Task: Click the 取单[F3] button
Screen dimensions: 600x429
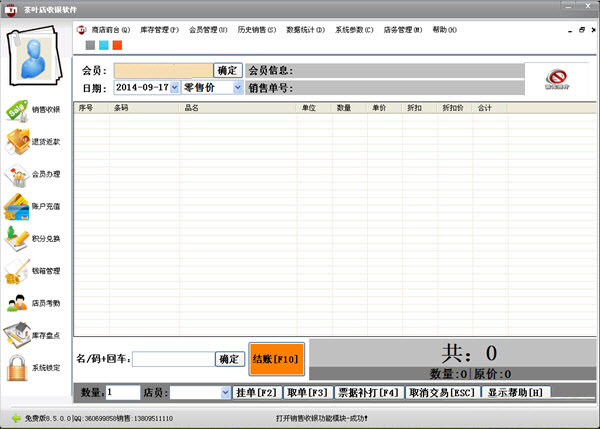Action: [308, 392]
